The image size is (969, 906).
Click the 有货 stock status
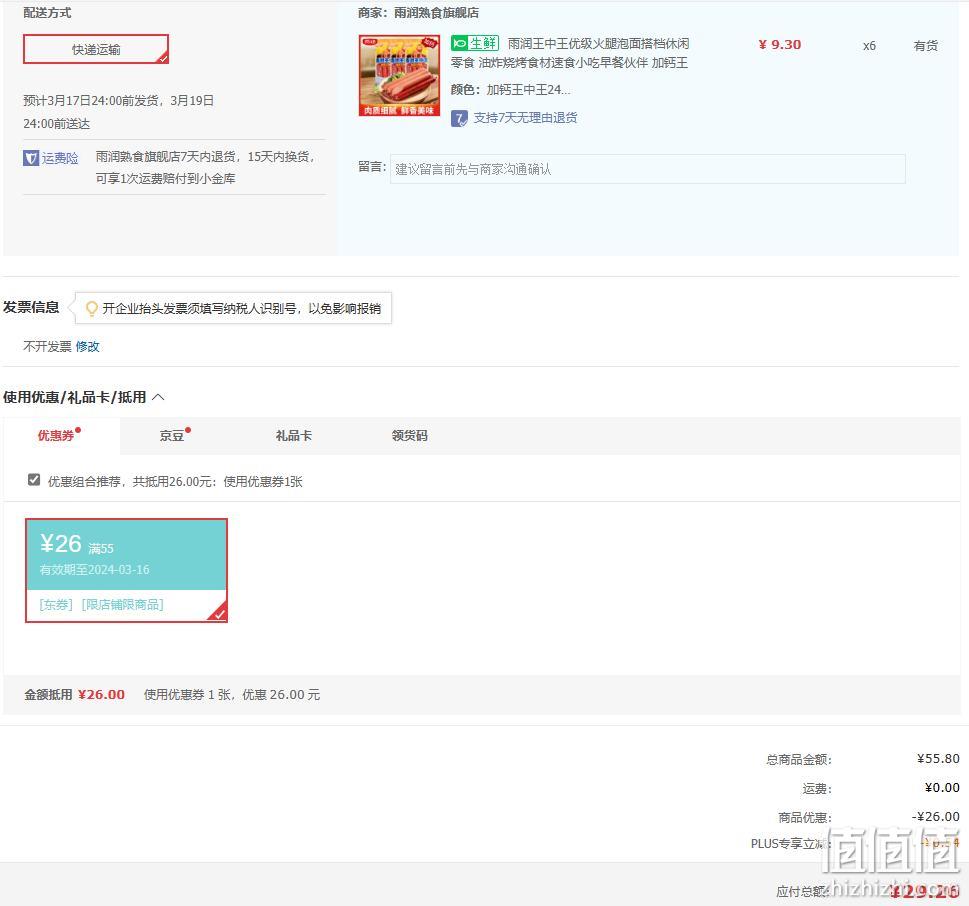pos(926,46)
